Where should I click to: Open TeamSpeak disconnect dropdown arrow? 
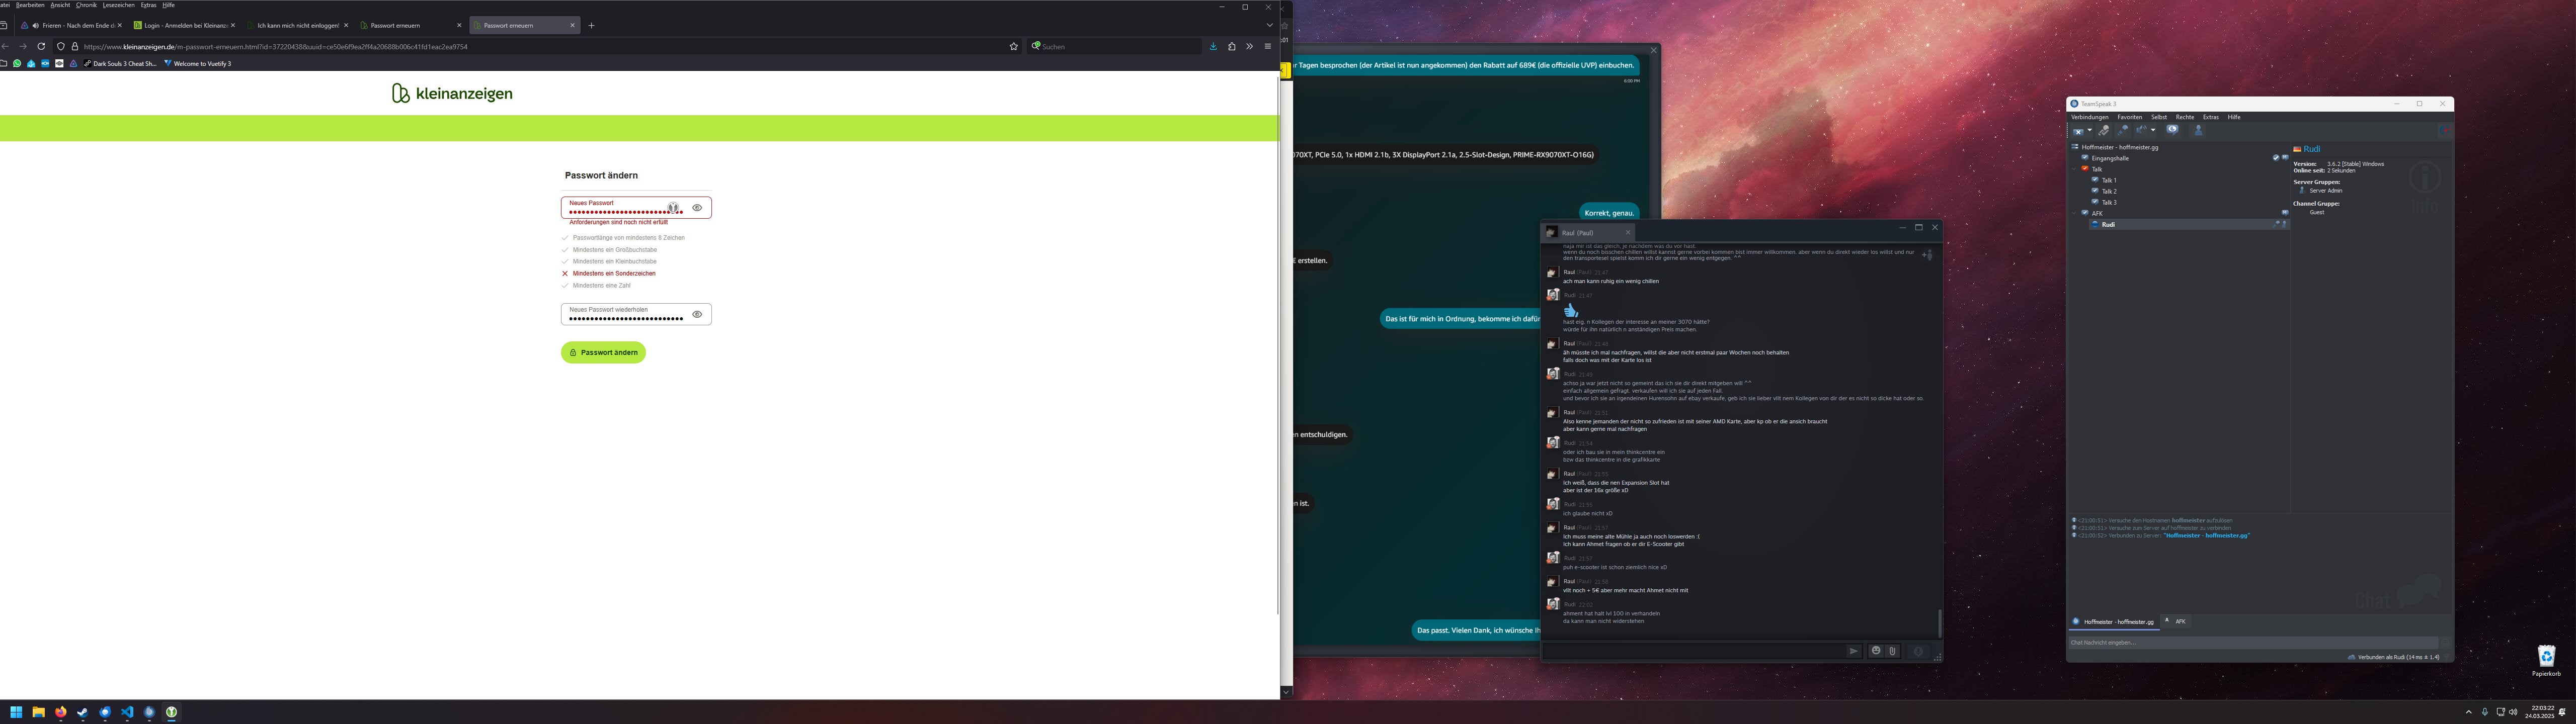[2090, 130]
